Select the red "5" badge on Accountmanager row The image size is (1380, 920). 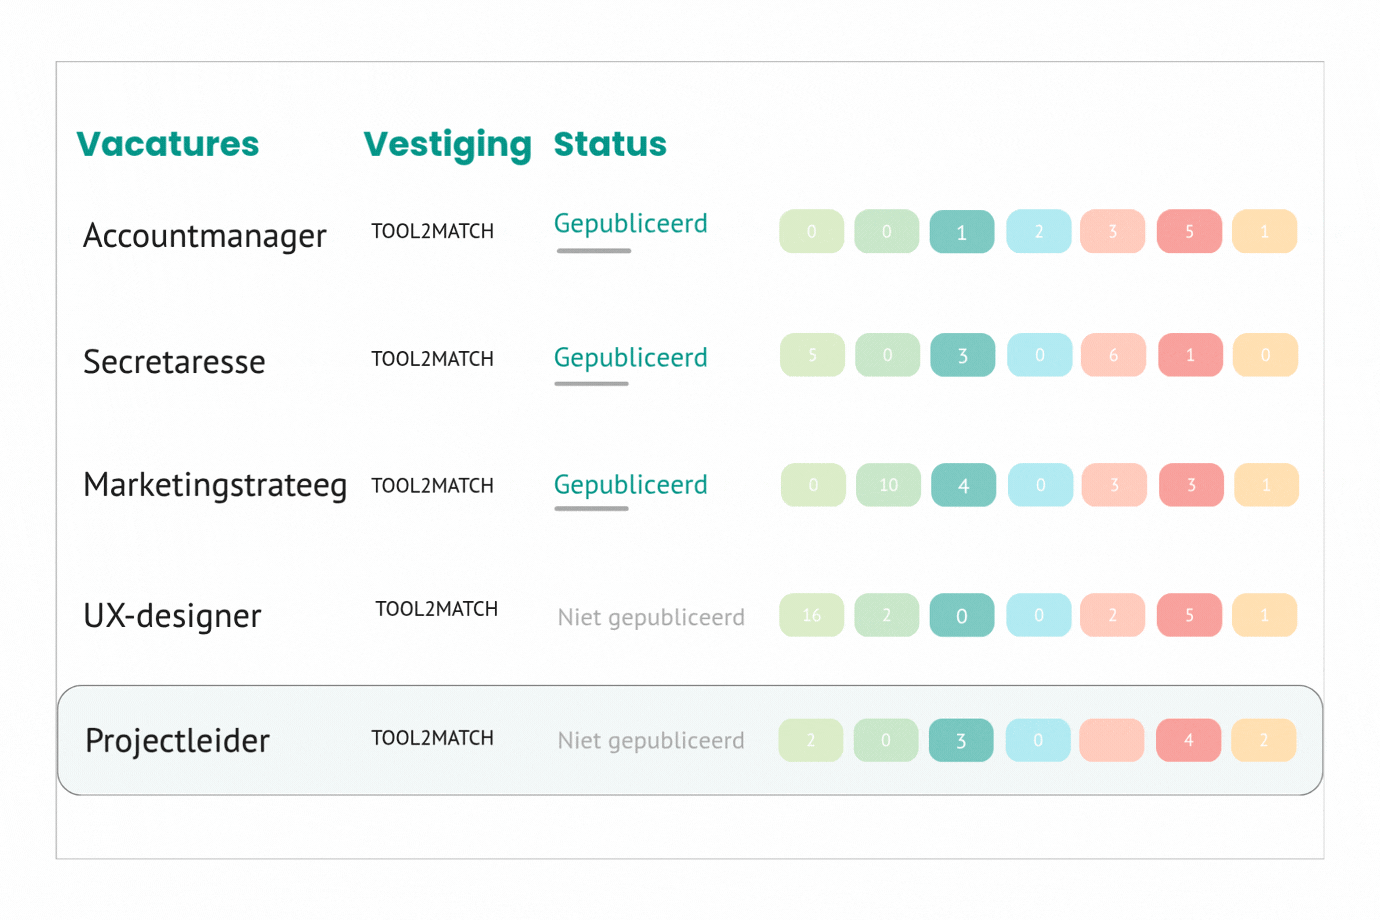[x=1189, y=231]
